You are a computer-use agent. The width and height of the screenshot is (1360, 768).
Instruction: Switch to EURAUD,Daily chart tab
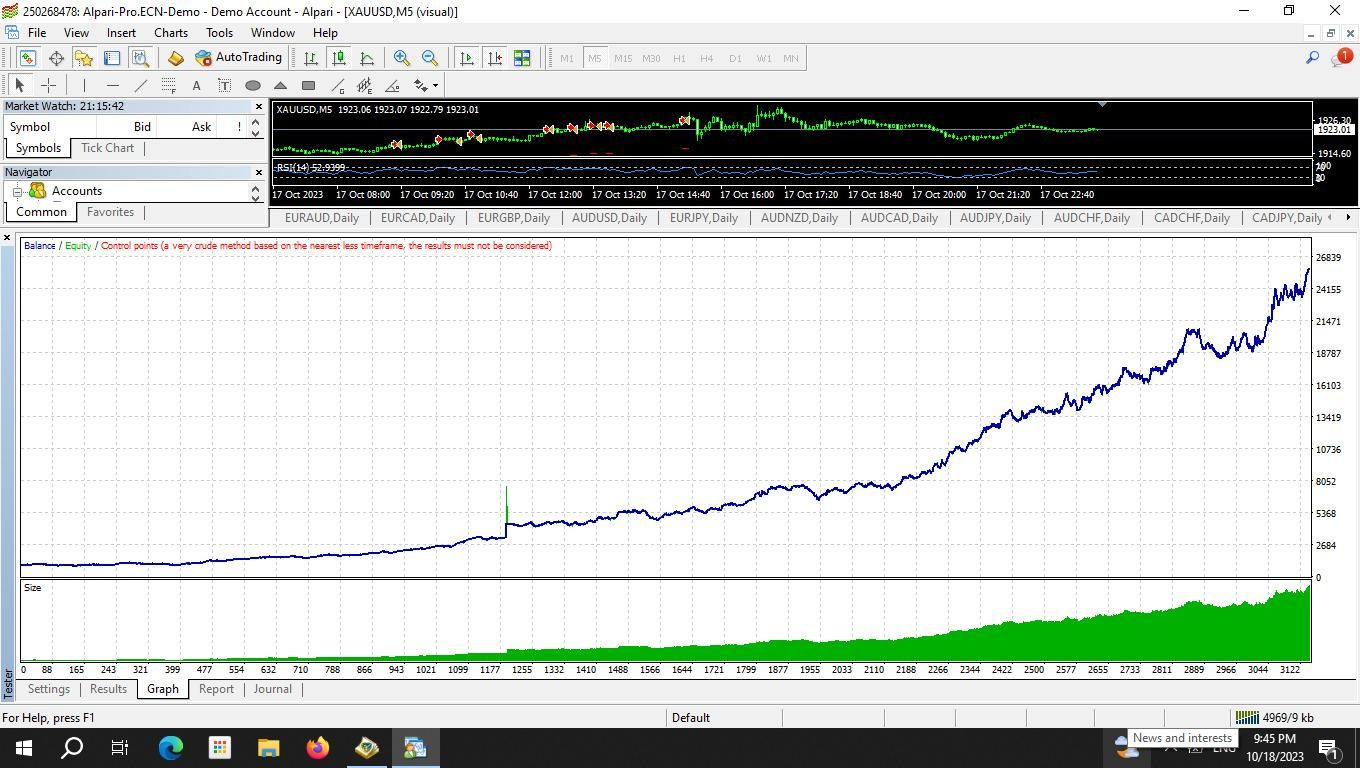click(322, 218)
